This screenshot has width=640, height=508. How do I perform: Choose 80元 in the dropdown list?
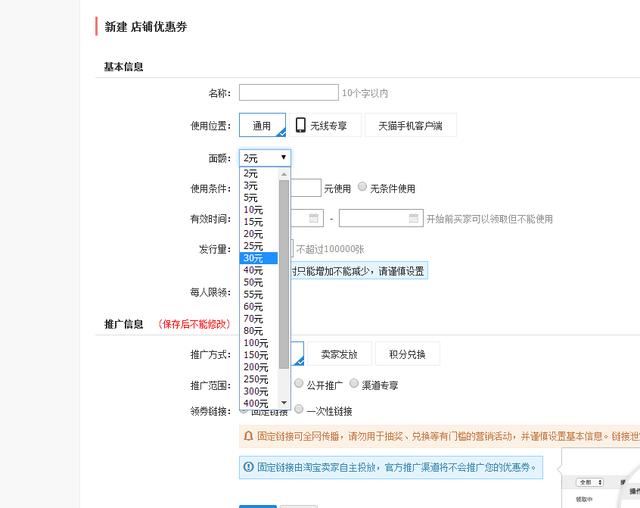258,331
